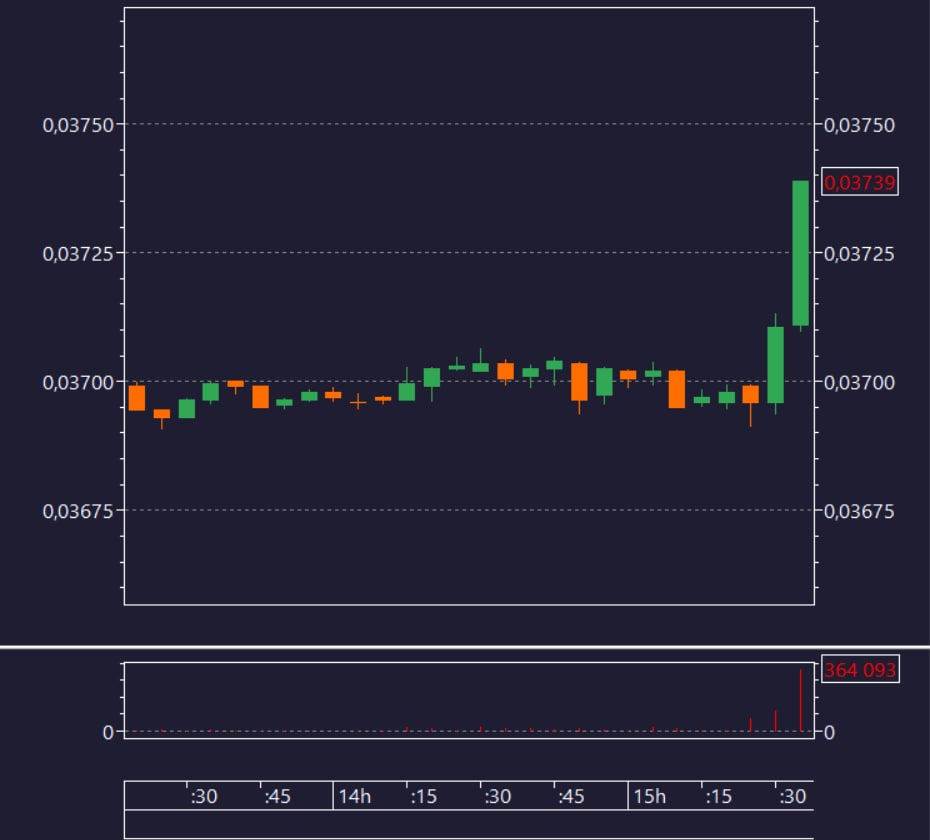Click the volume value label 364 093
930x840 pixels.
click(x=860, y=670)
